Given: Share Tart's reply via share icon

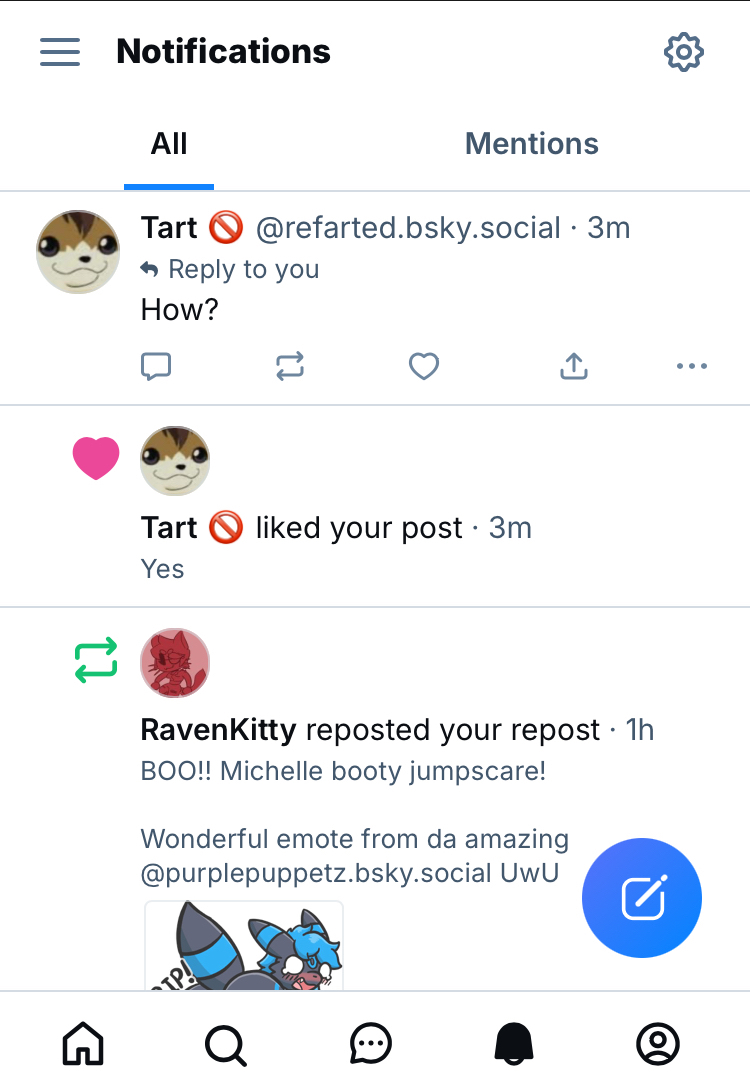Looking at the screenshot, I should 573,367.
